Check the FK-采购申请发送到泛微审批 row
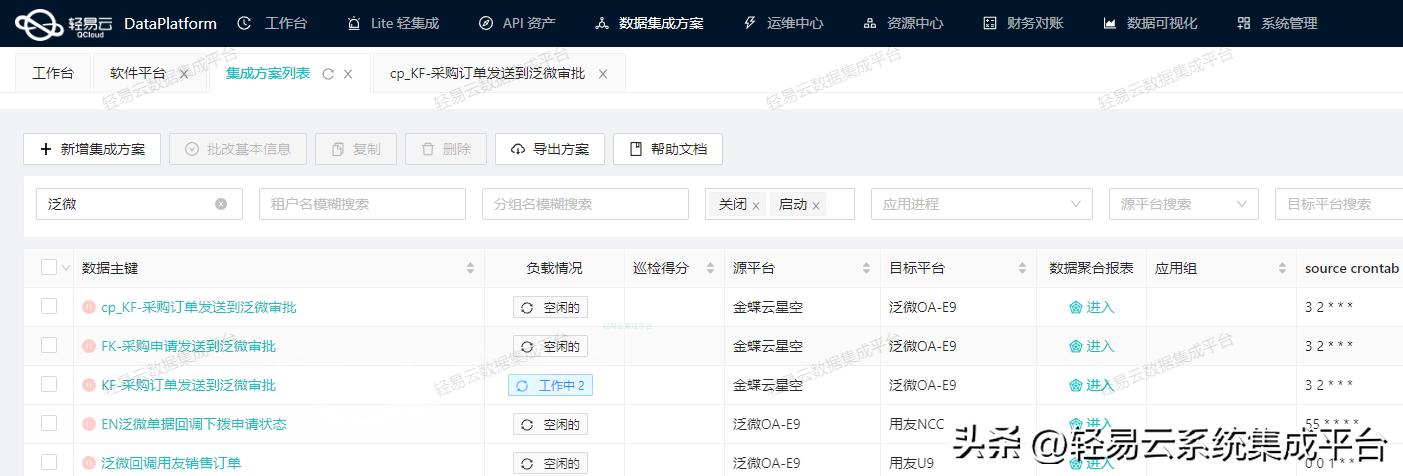 (x=49, y=345)
